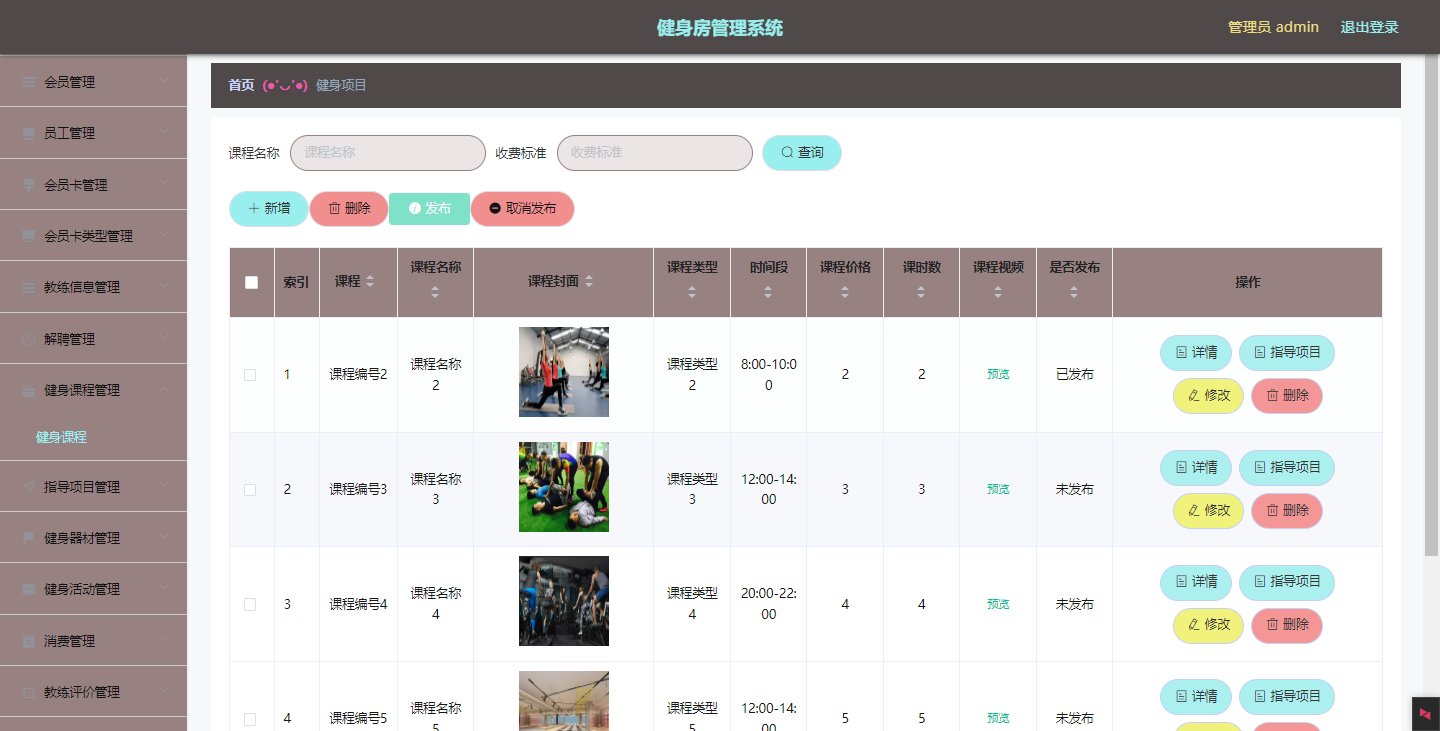This screenshot has width=1440, height=731.
Task: Sort by 是否发布 column arrows
Action: (1074, 292)
